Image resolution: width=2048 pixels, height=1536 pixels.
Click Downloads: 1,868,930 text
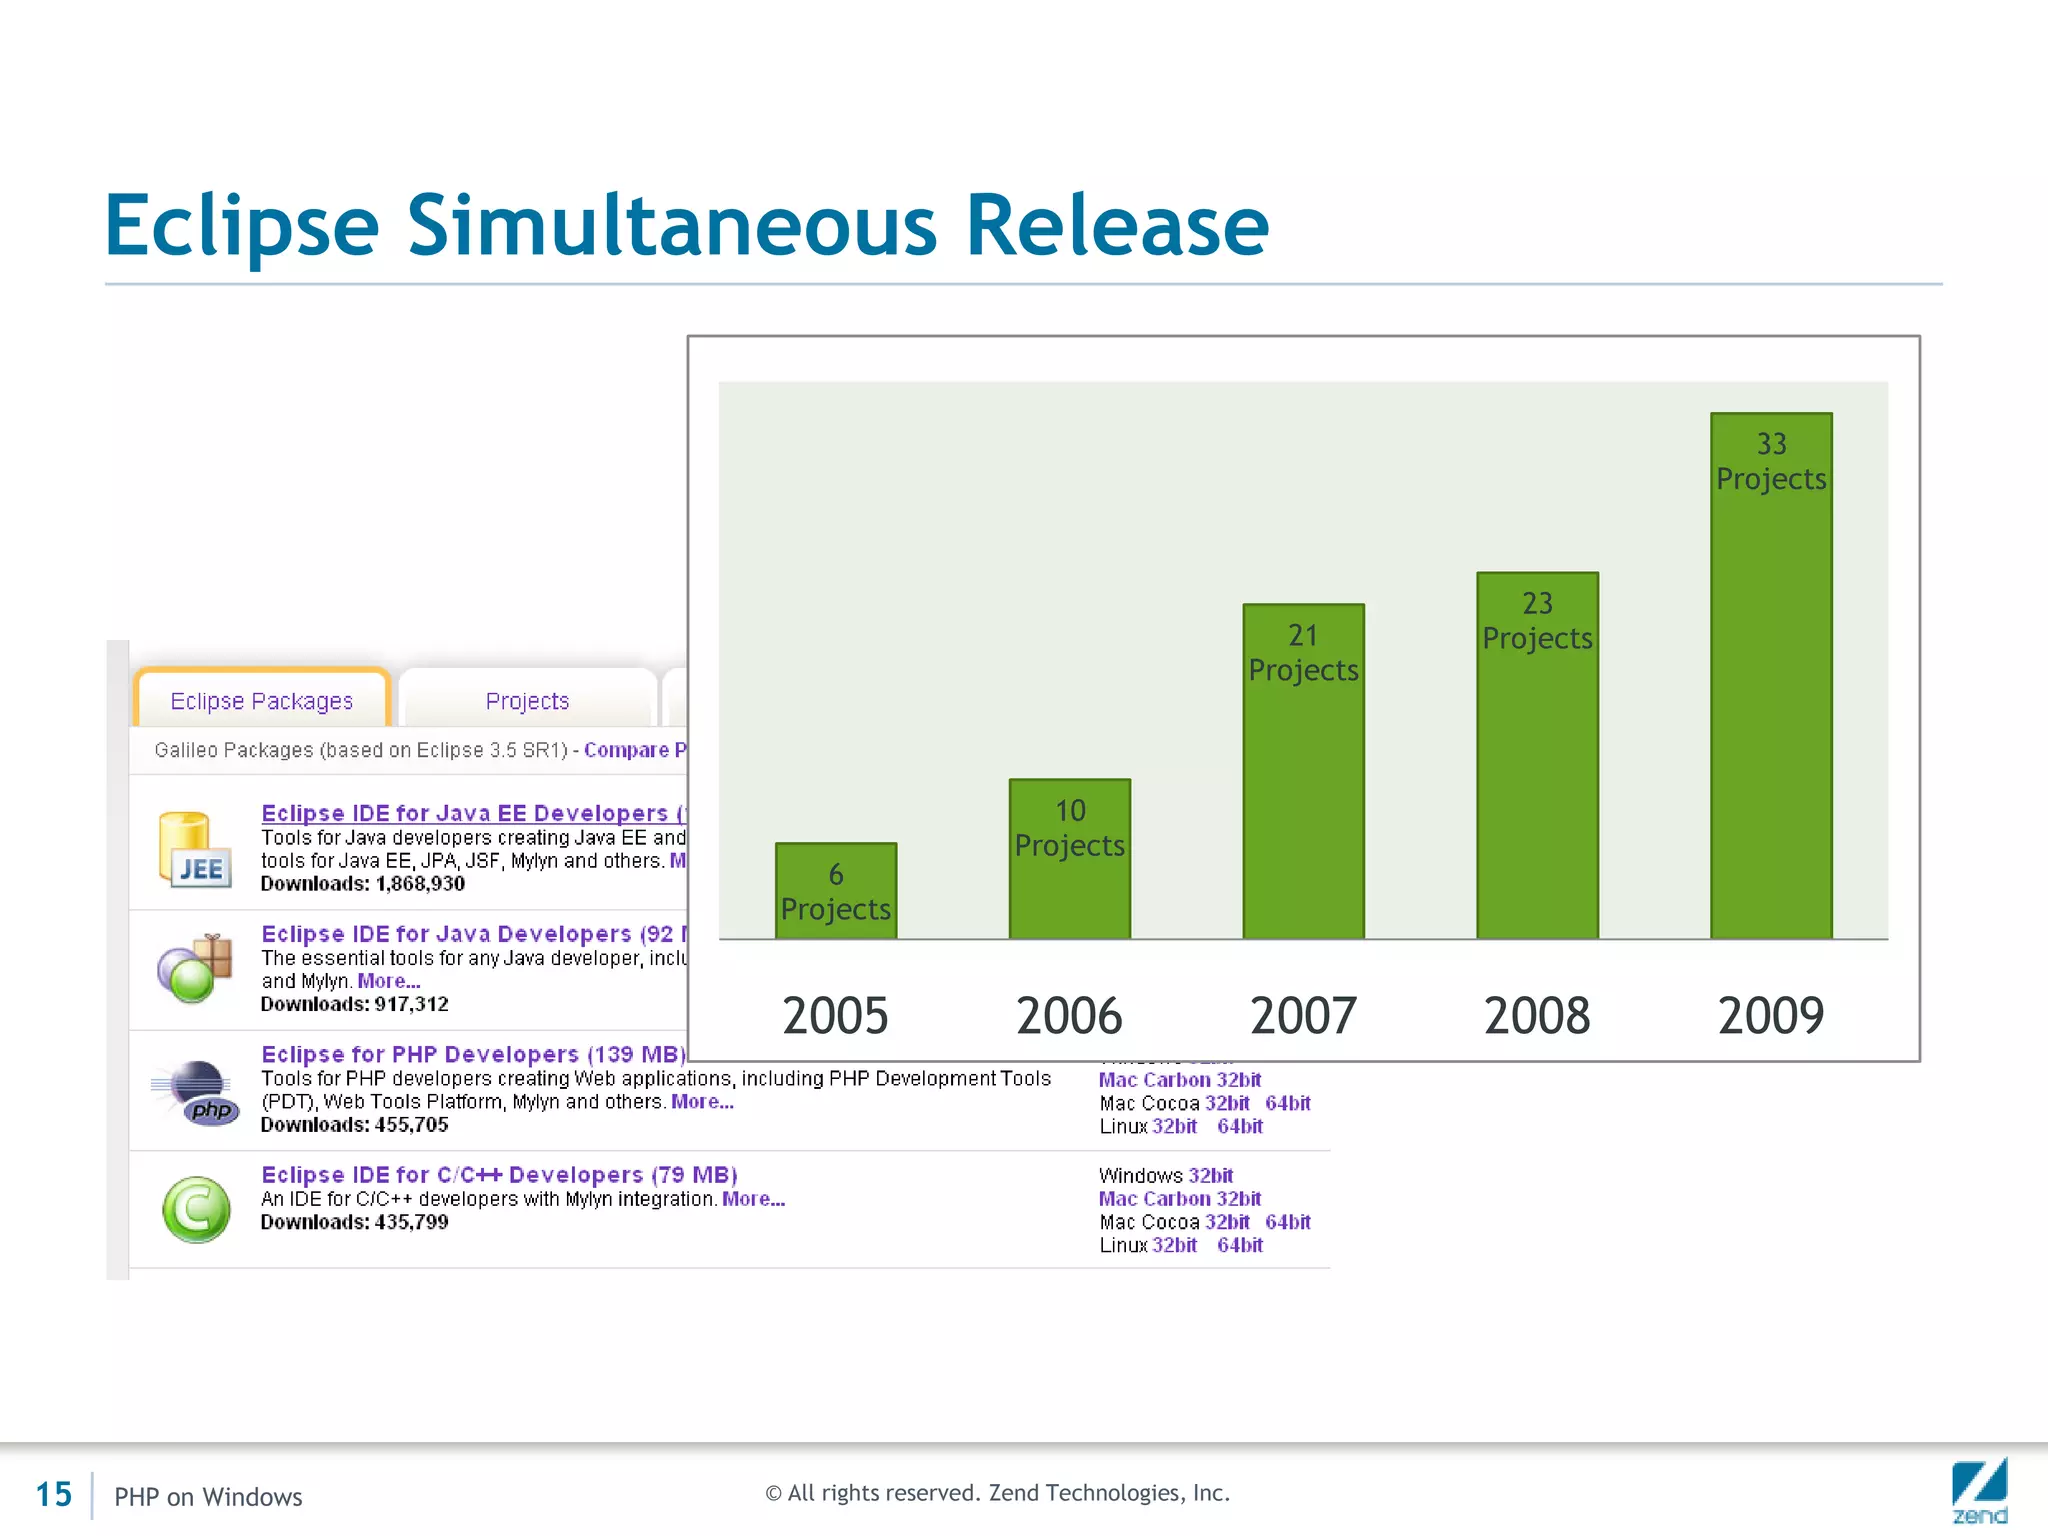pyautogui.click(x=363, y=884)
